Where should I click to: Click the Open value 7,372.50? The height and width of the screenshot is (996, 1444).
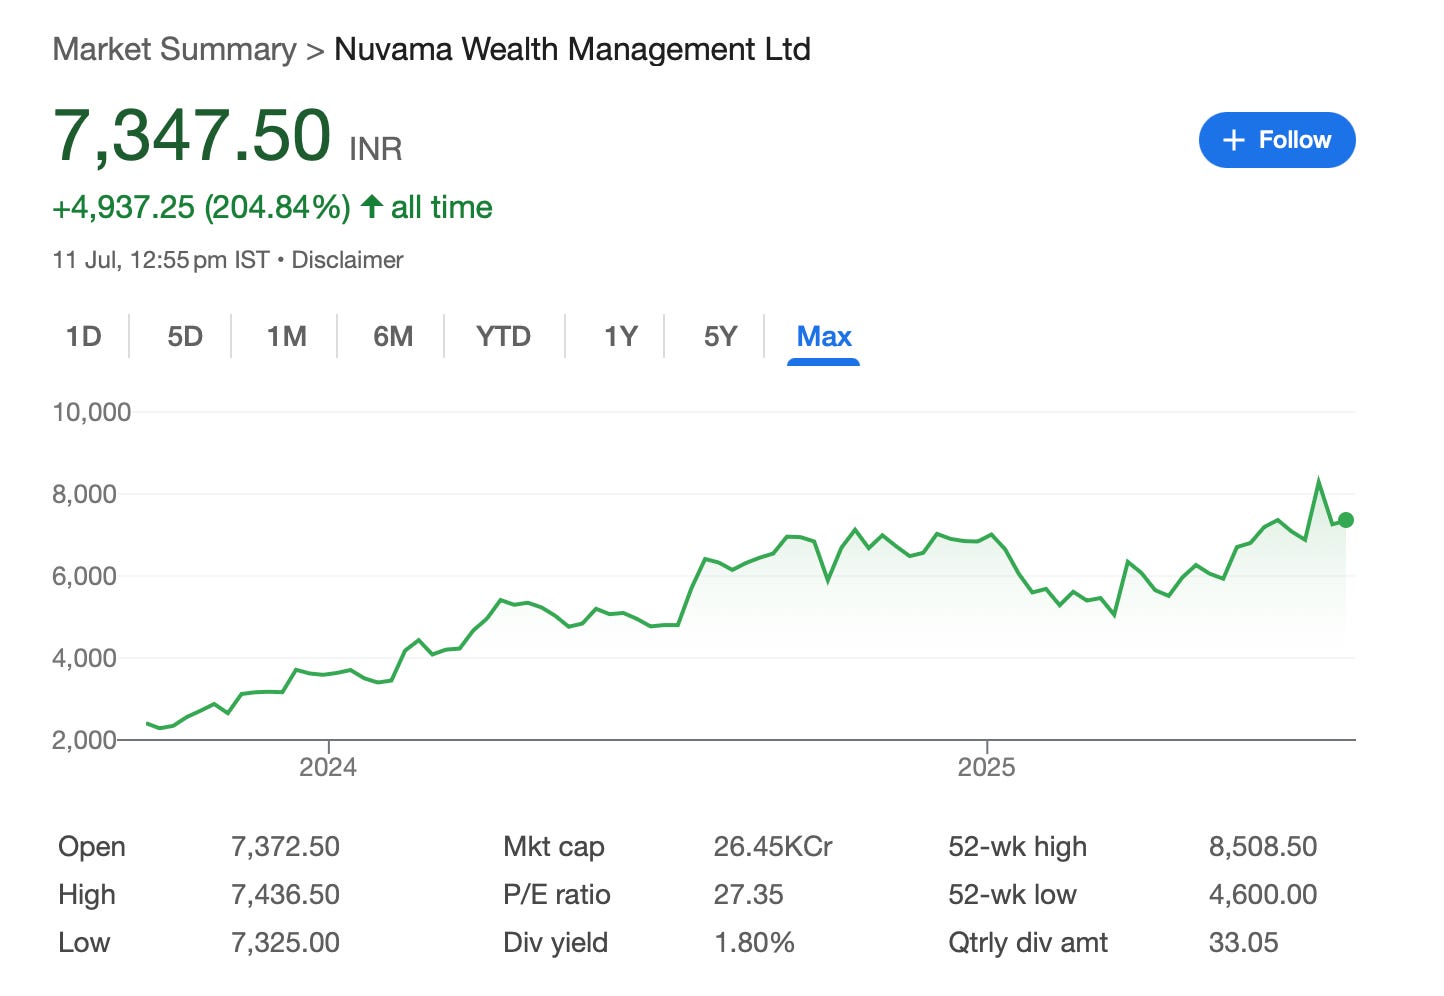[285, 846]
